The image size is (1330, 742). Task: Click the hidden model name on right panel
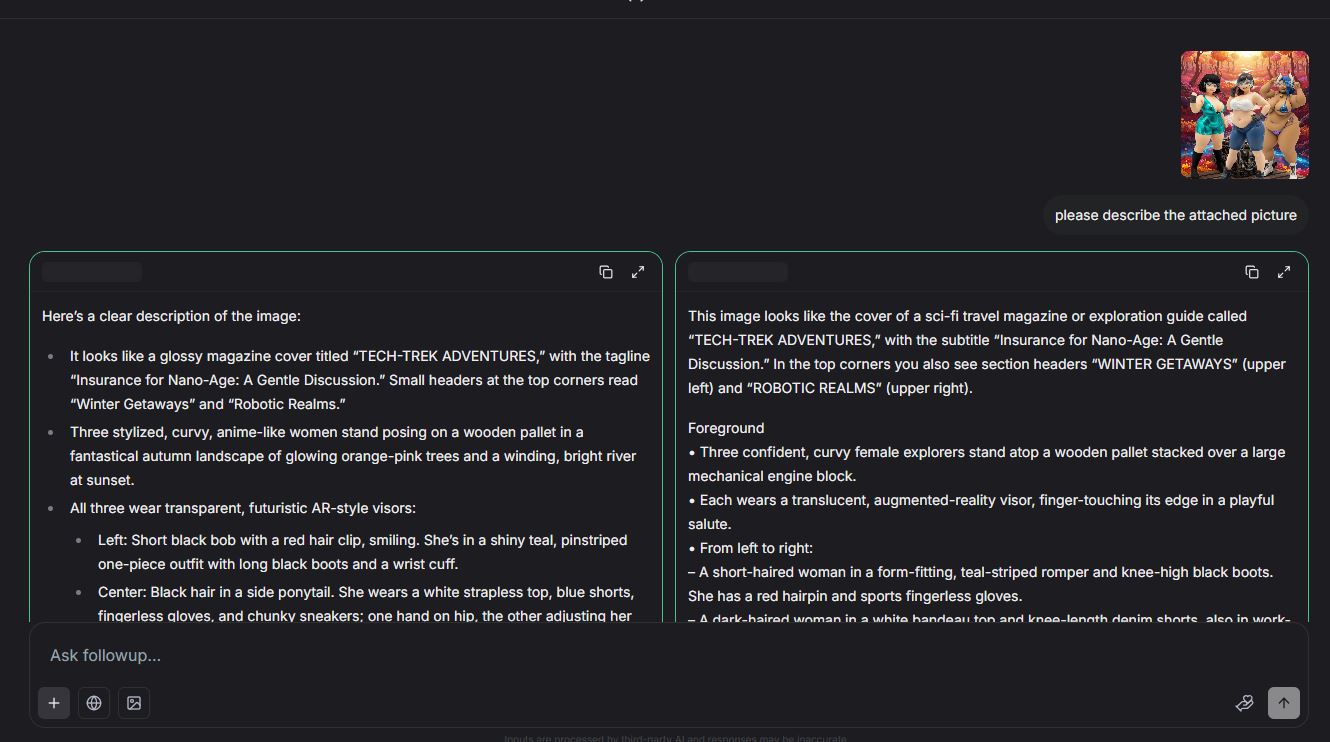(738, 272)
